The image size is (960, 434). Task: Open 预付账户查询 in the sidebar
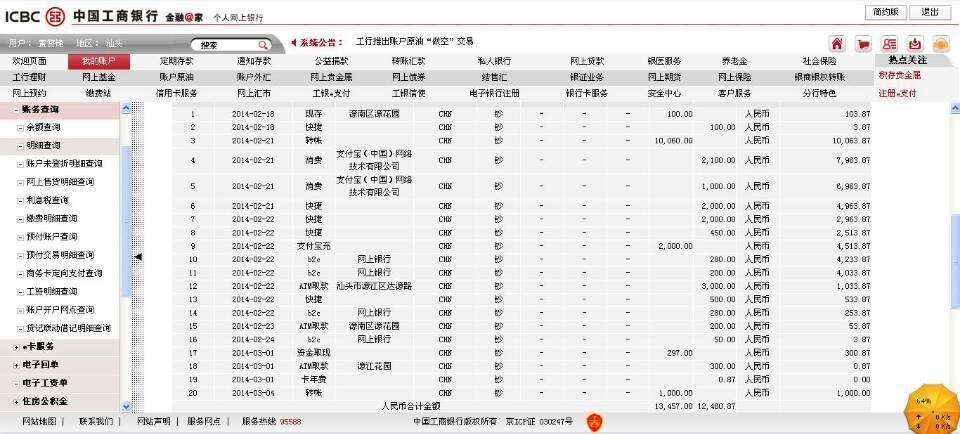pyautogui.click(x=51, y=237)
